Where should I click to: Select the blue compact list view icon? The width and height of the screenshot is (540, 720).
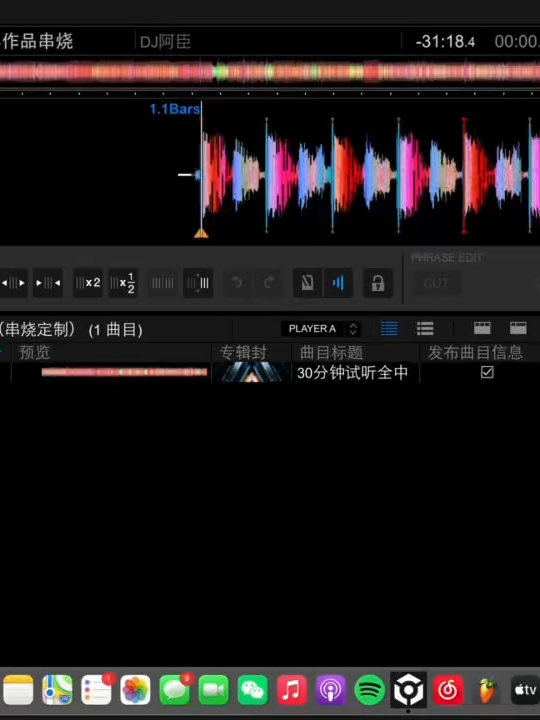tap(389, 328)
